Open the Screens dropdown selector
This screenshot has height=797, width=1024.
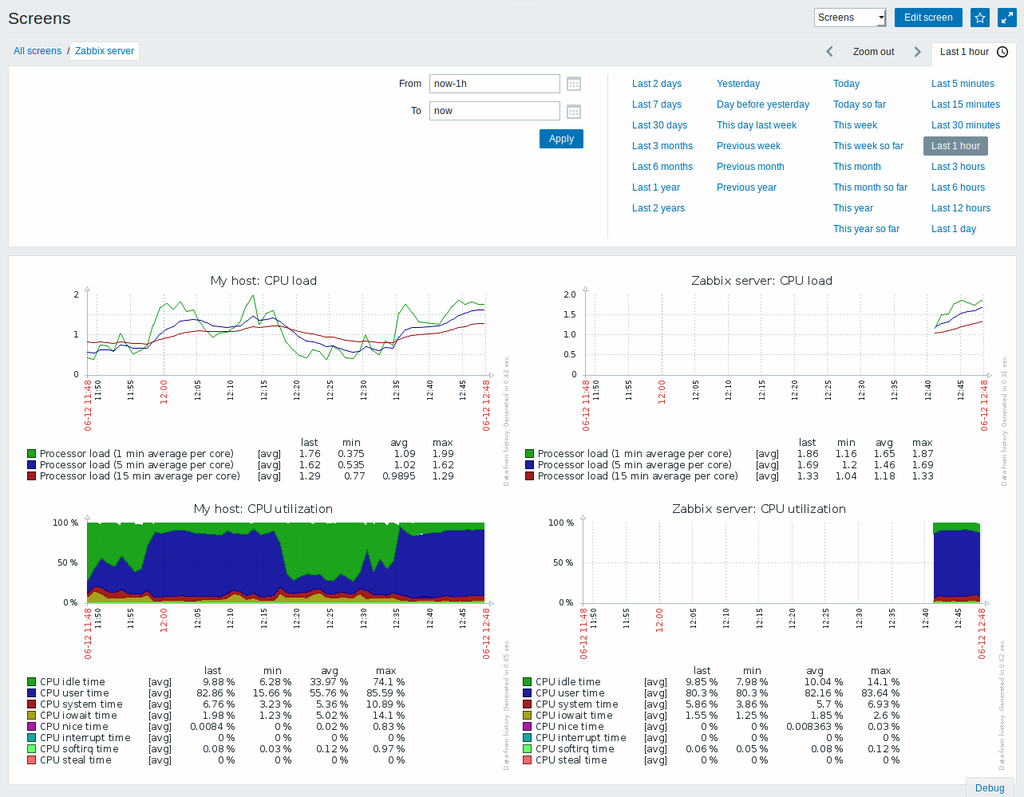[850, 18]
